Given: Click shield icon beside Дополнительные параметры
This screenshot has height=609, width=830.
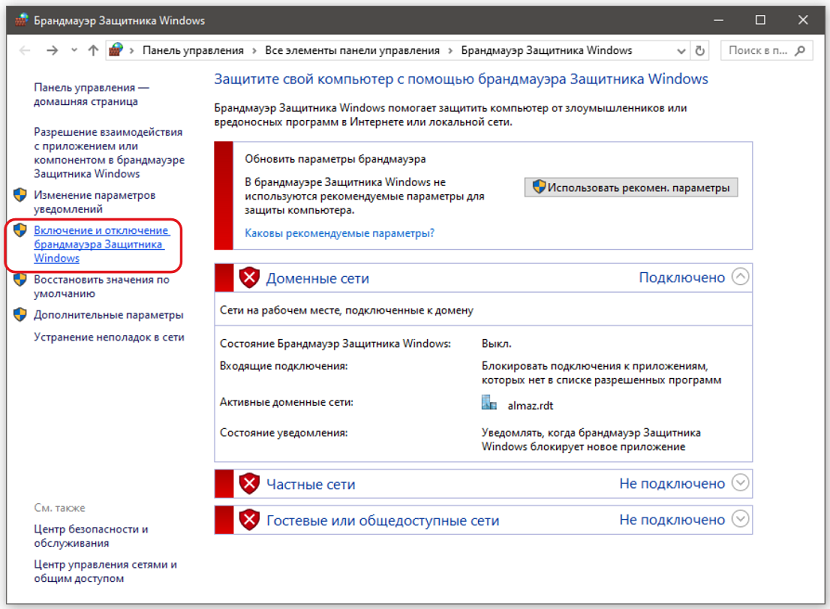Looking at the screenshot, I should click(20, 315).
